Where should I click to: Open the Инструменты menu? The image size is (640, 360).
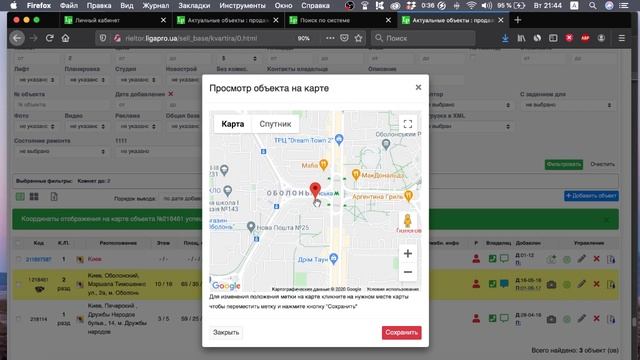point(242,6)
